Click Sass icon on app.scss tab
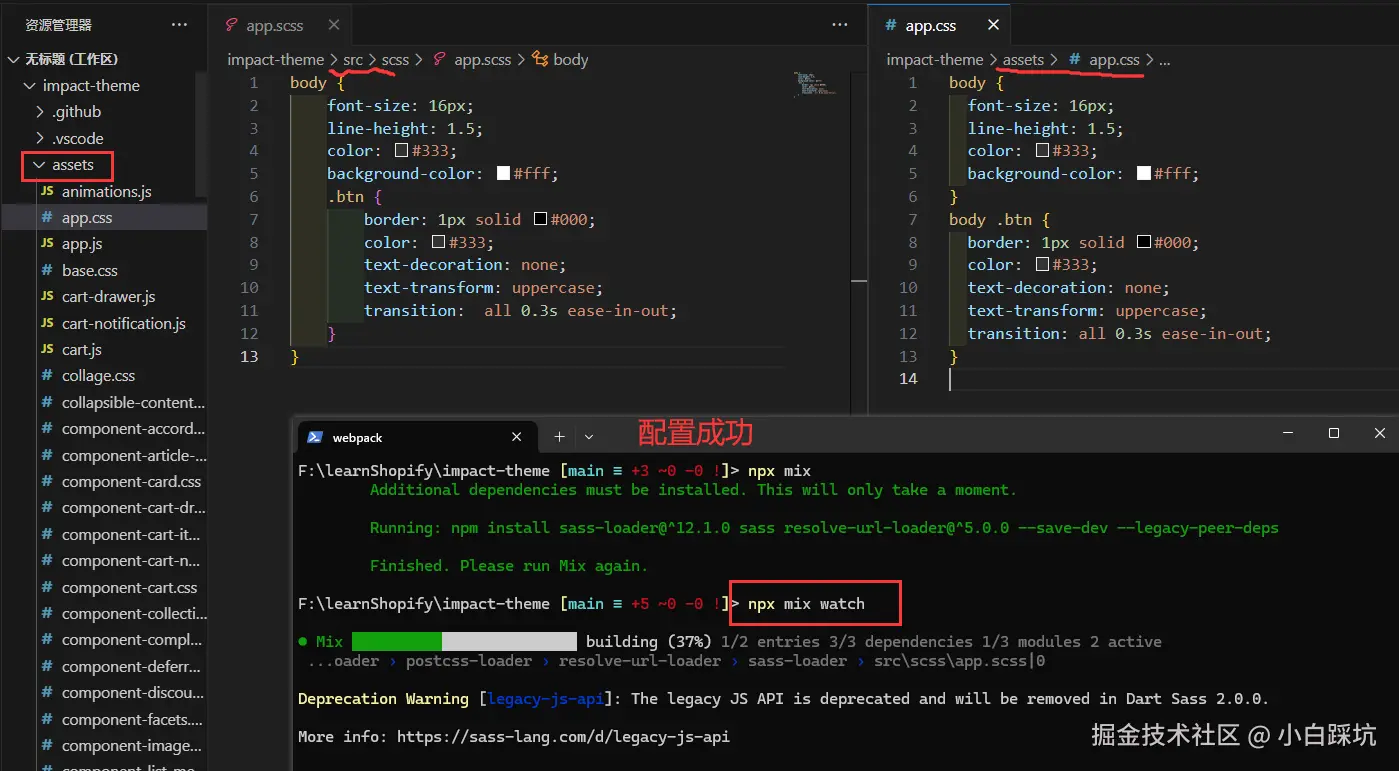The width and height of the screenshot is (1399, 771). click(x=232, y=25)
